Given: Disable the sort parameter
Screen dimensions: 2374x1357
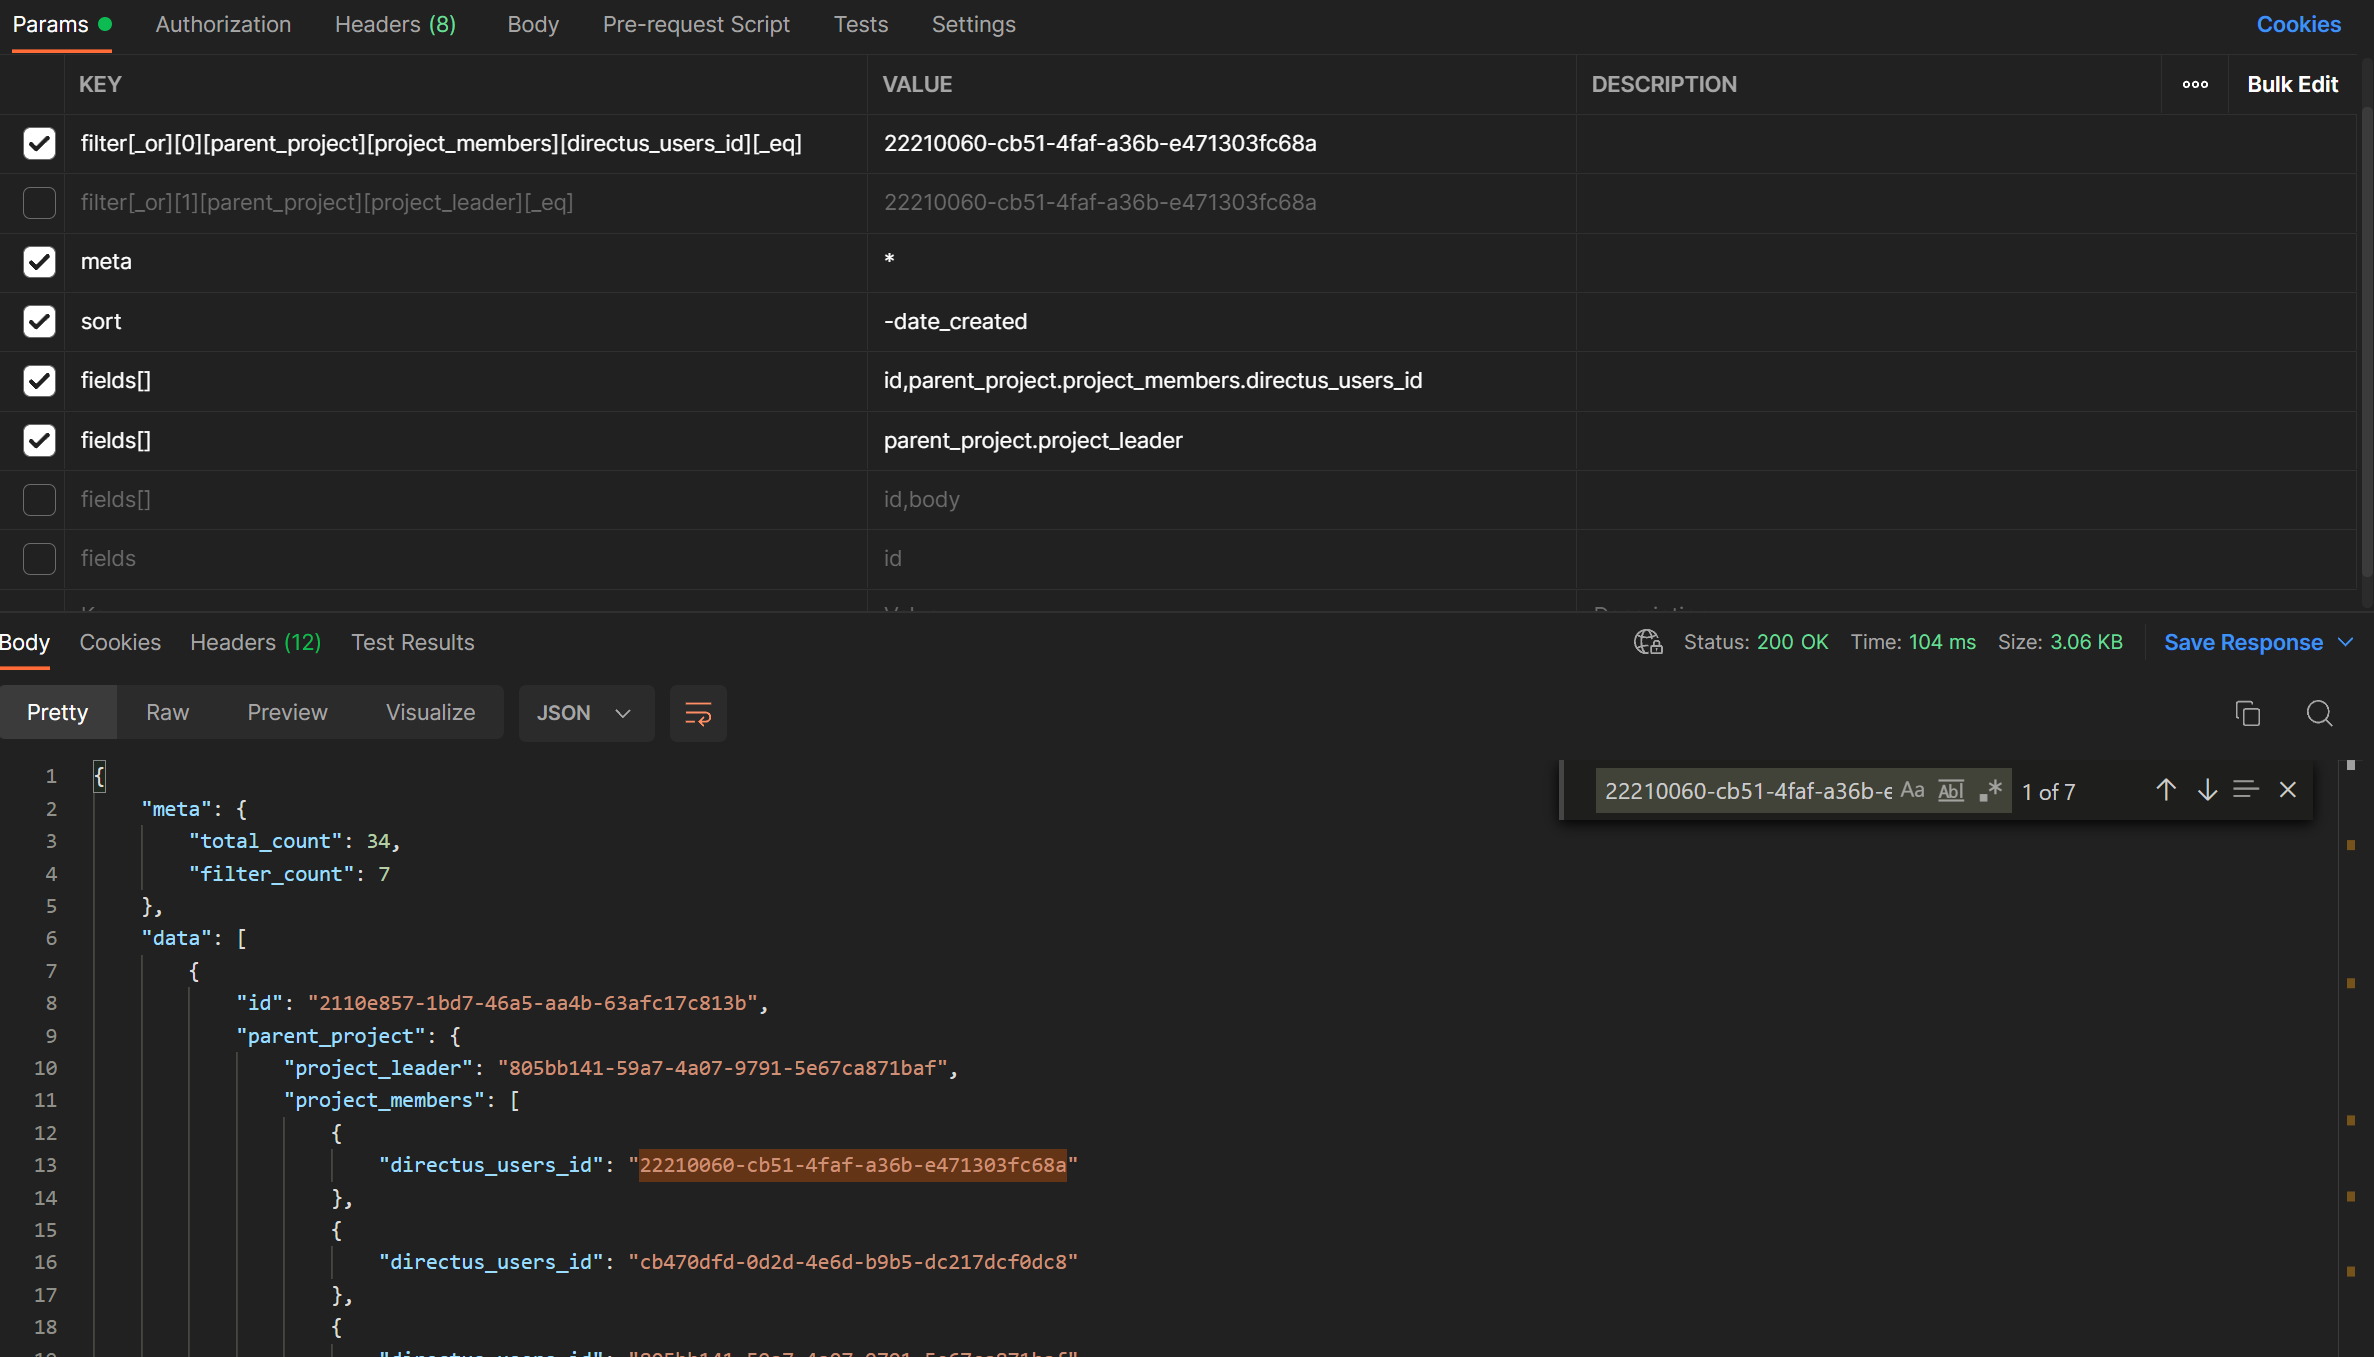Looking at the screenshot, I should click(39, 321).
